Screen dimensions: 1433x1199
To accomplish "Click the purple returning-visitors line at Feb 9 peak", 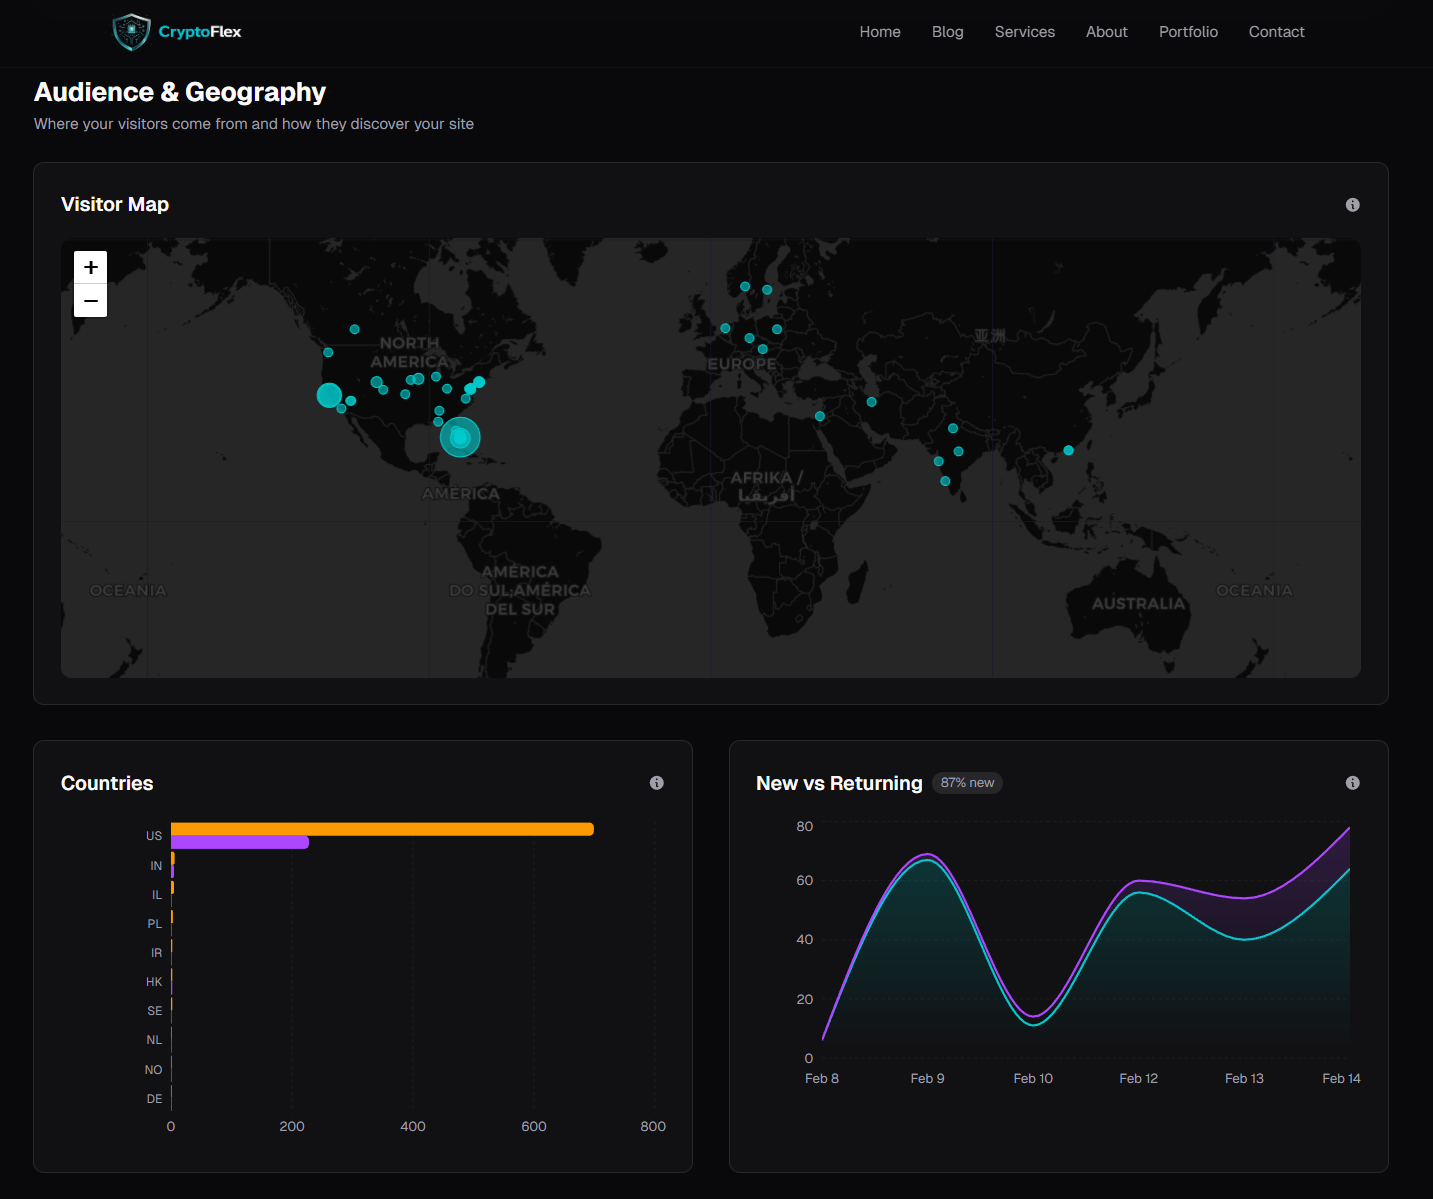I will (928, 856).
